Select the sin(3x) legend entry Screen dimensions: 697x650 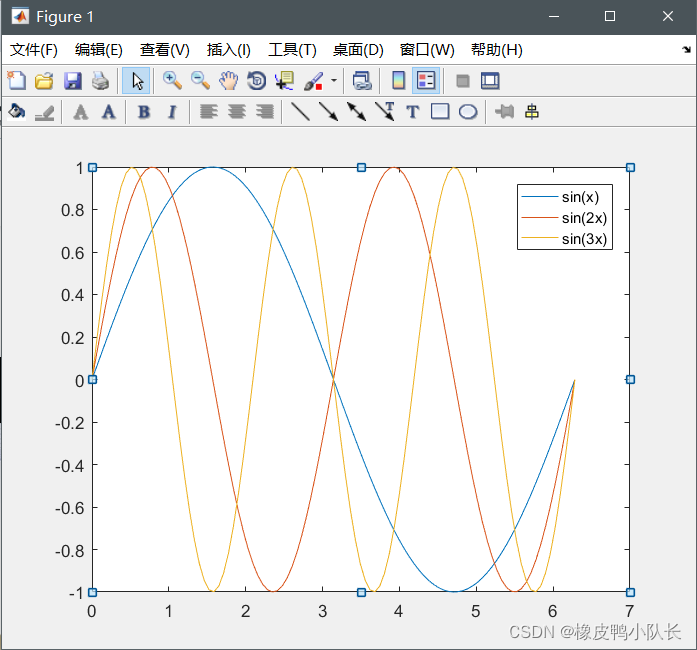tap(564, 239)
